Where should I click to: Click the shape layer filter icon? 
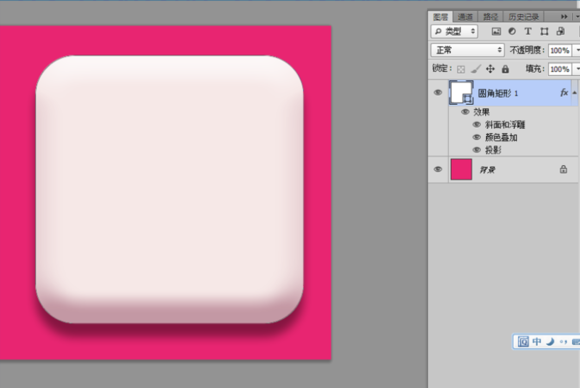point(544,31)
